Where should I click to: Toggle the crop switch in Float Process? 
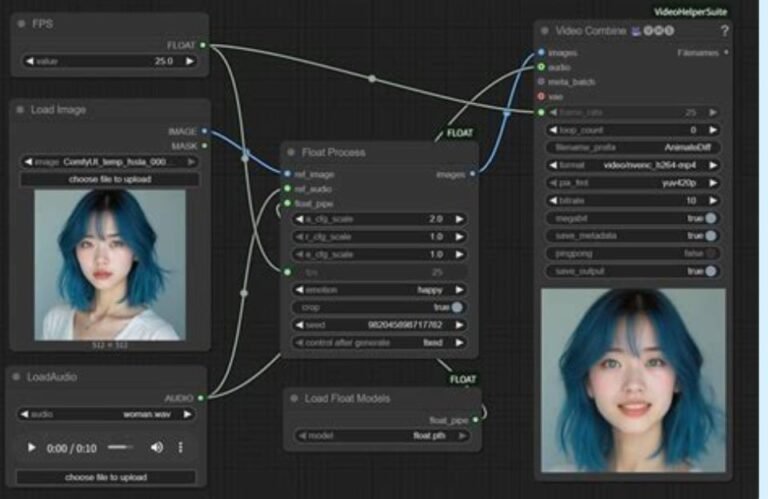click(x=456, y=307)
